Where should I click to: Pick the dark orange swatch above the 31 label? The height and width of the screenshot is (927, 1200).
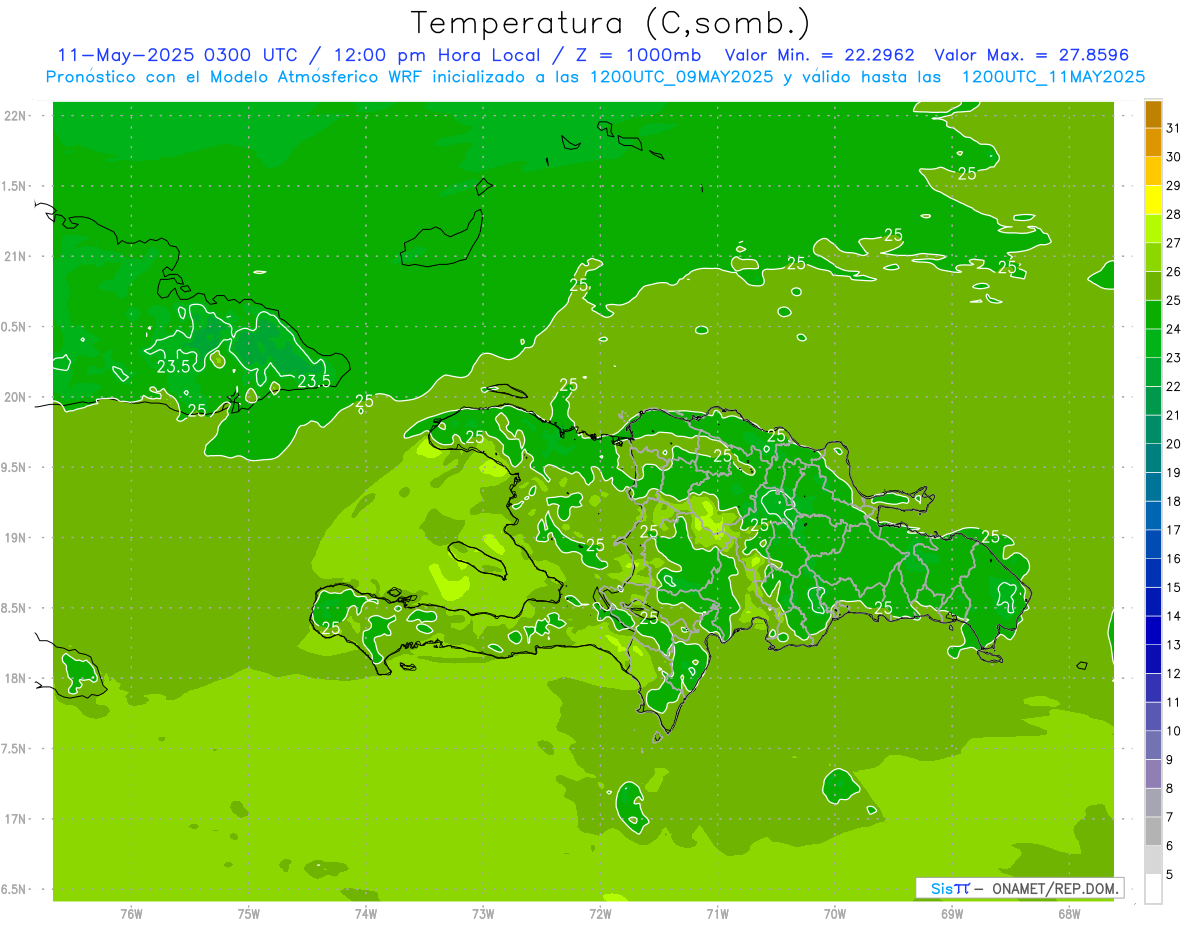click(1153, 114)
